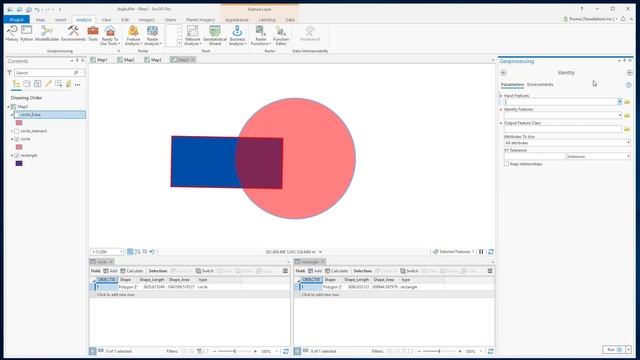
Task: Toggle visibility of the rectangle layer
Action: click(x=17, y=156)
